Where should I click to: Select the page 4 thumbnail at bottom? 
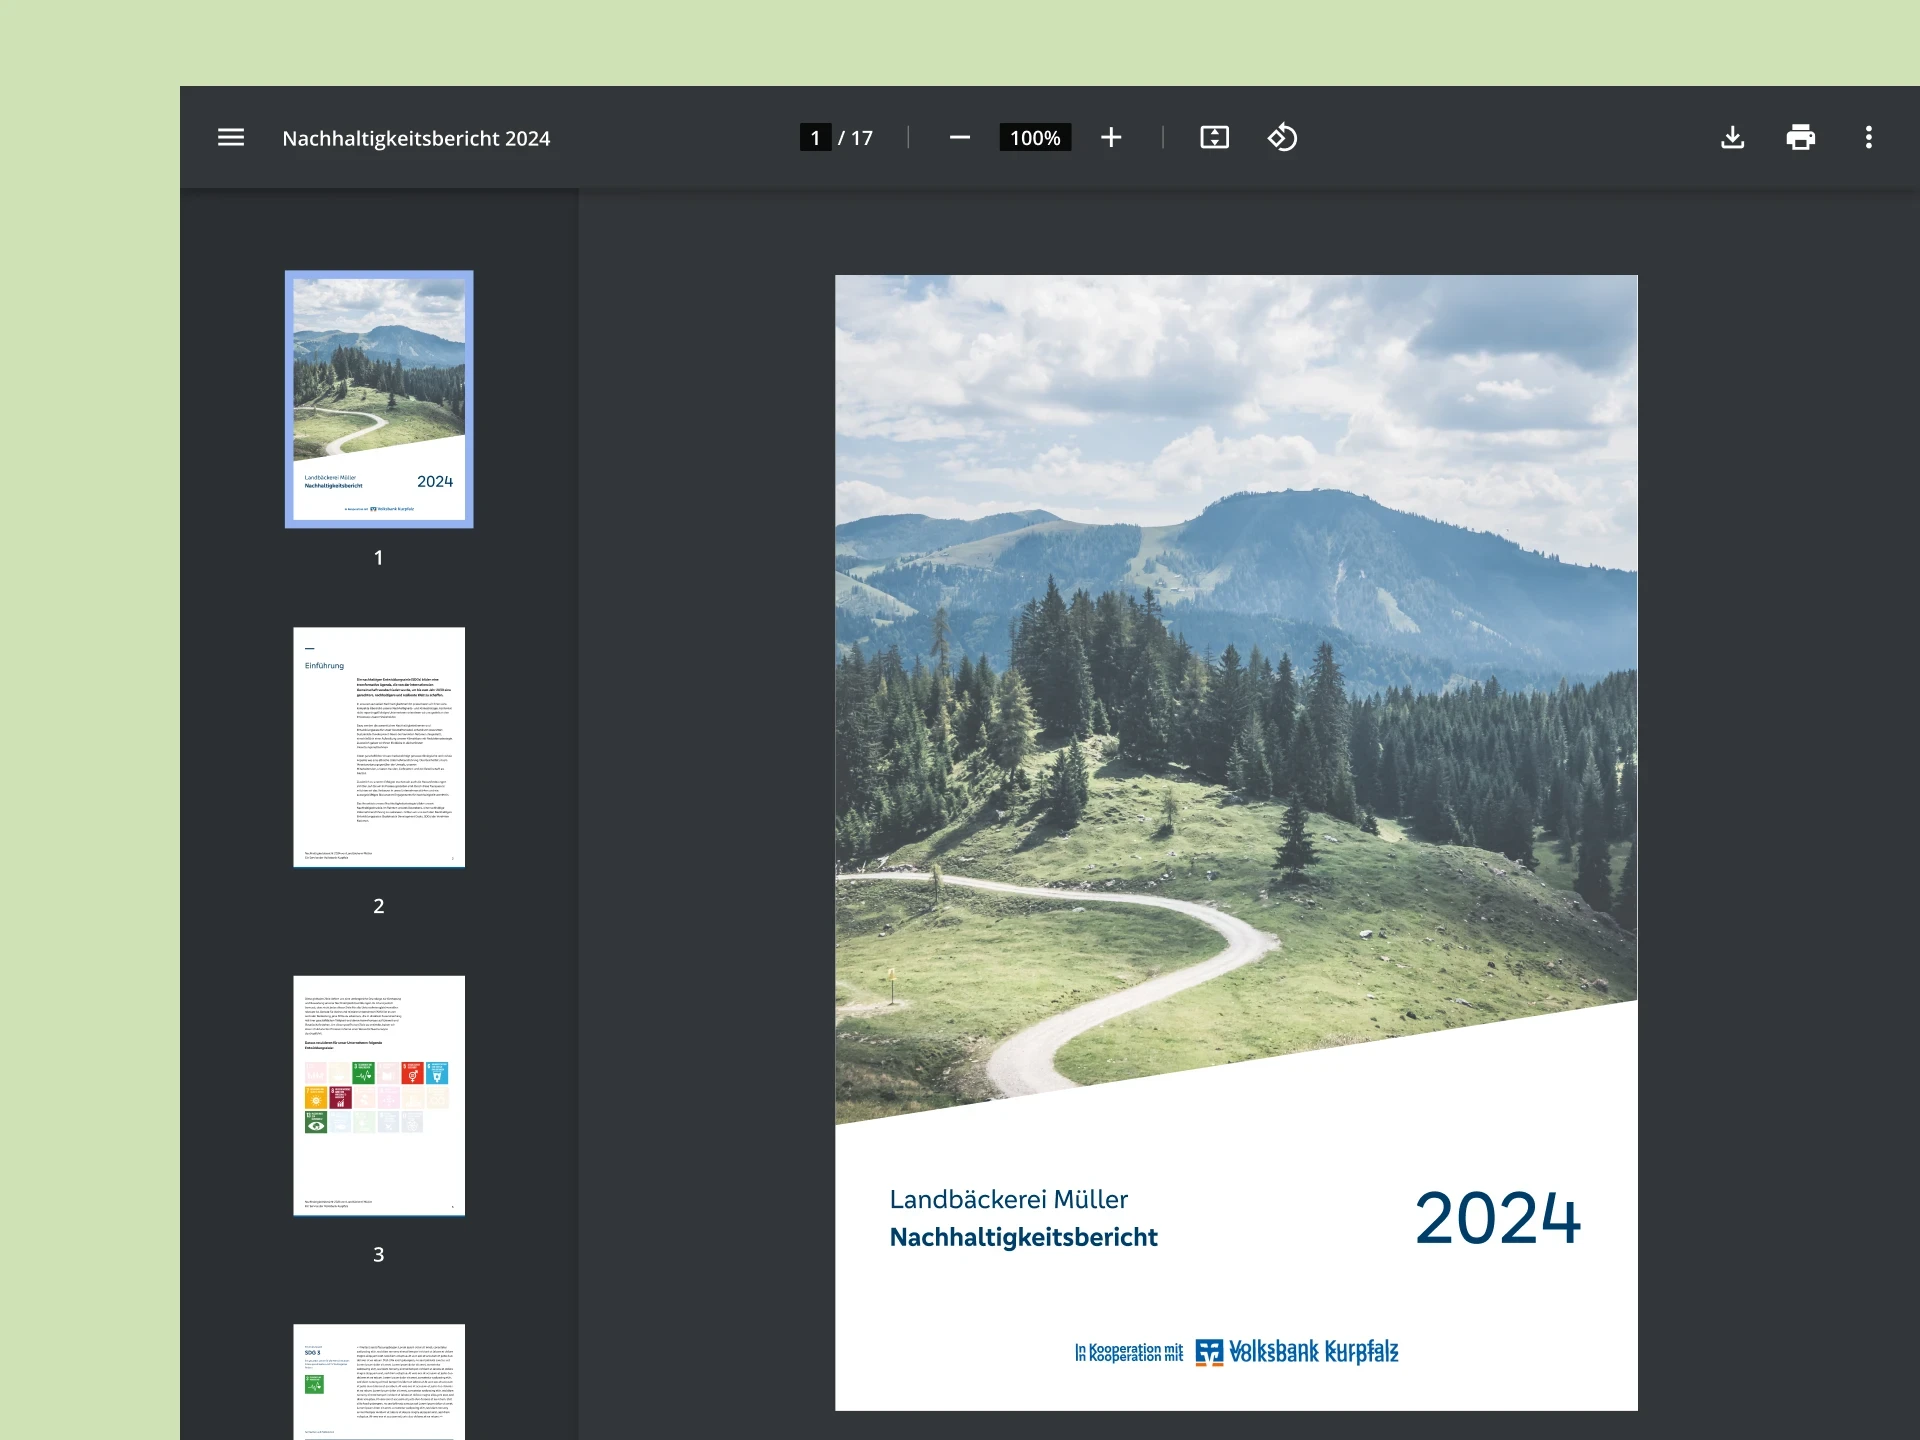(379, 1382)
